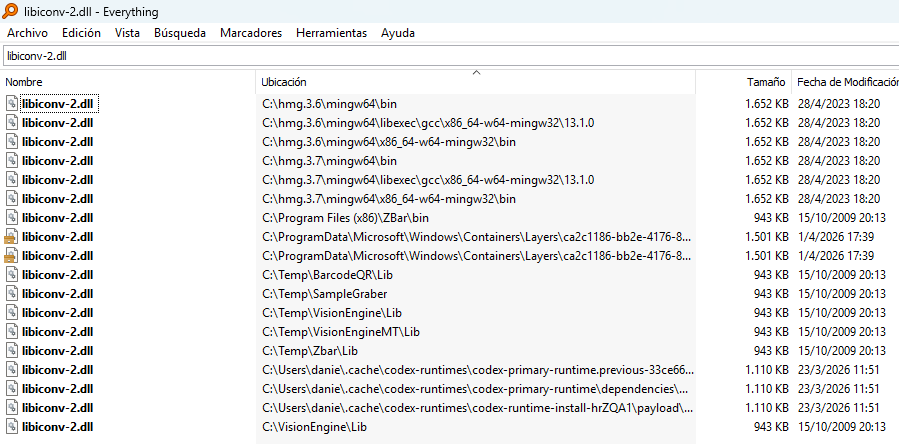
Task: Select libiconv-2.dll name in C:\VisionEngine\Lib row
Action: tap(57, 427)
